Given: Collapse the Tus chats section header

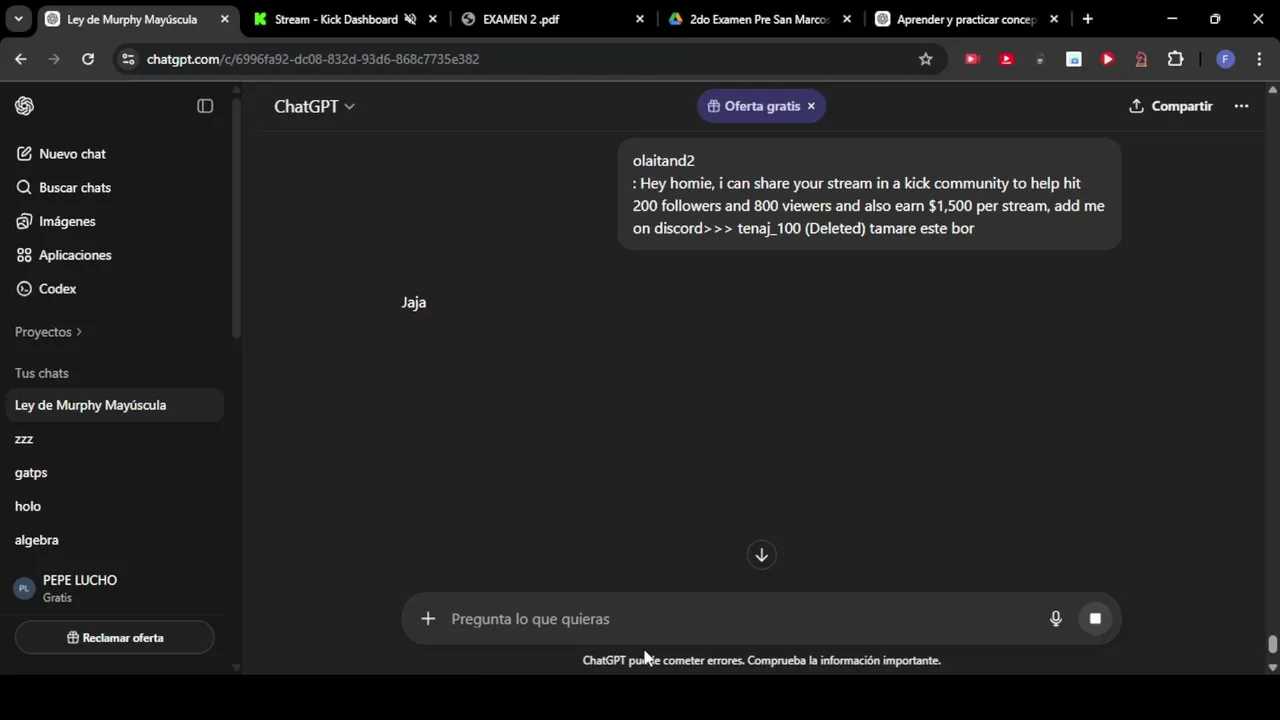Looking at the screenshot, I should (x=42, y=373).
